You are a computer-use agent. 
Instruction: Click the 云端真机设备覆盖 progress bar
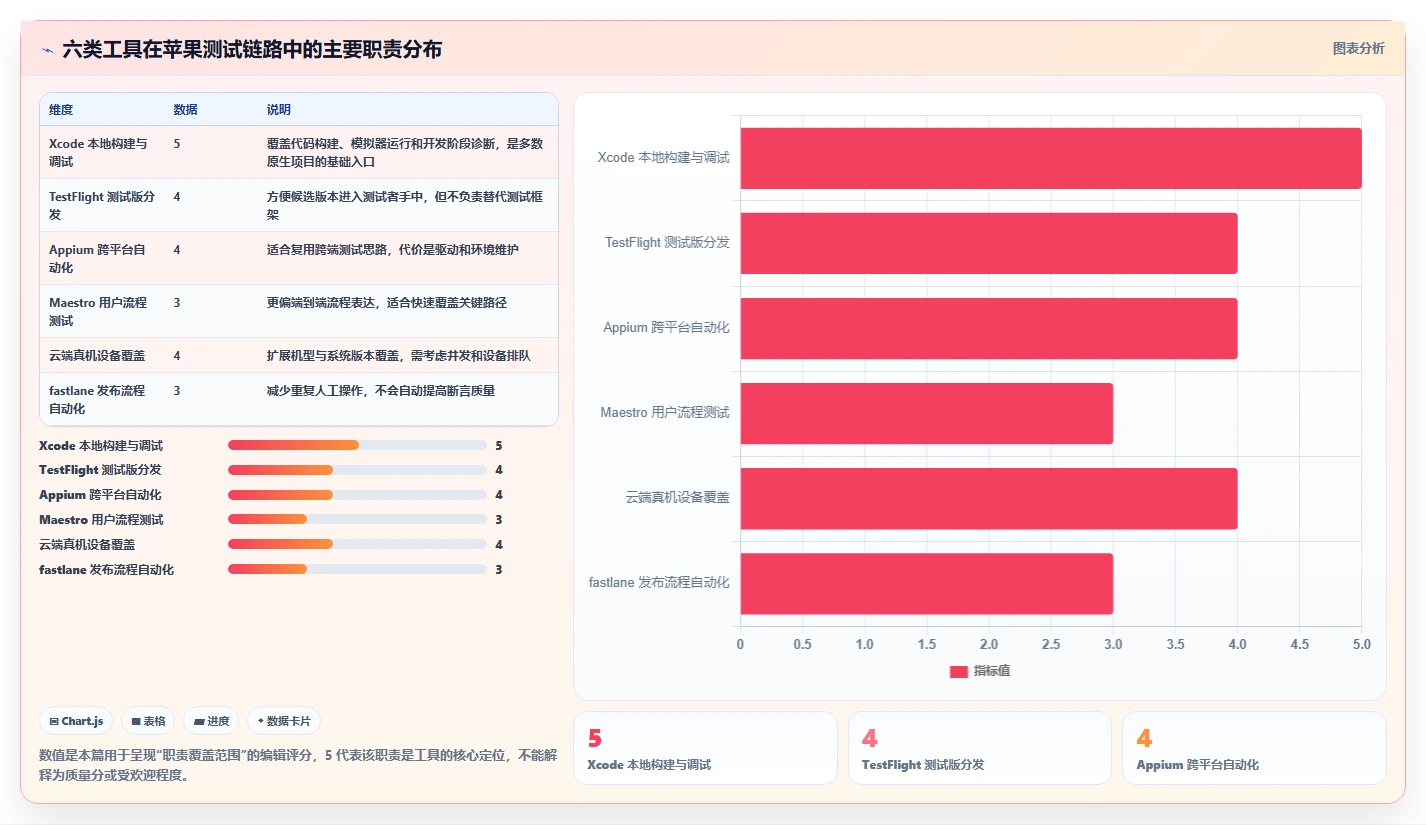(x=357, y=544)
